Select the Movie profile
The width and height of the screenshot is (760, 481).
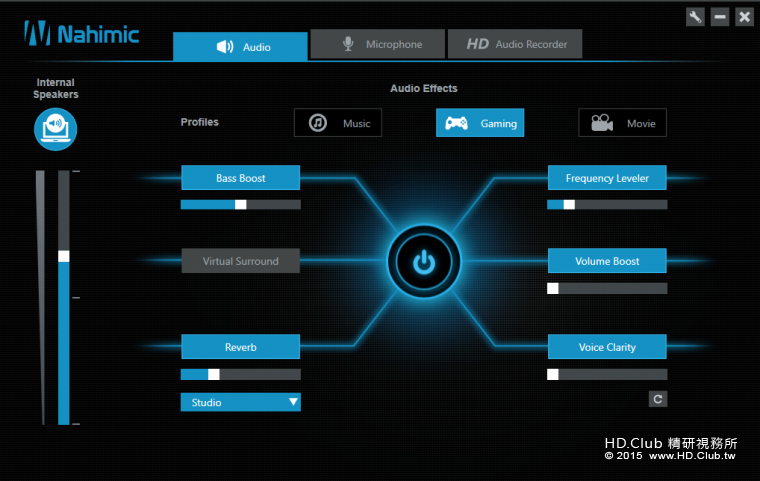(622, 123)
